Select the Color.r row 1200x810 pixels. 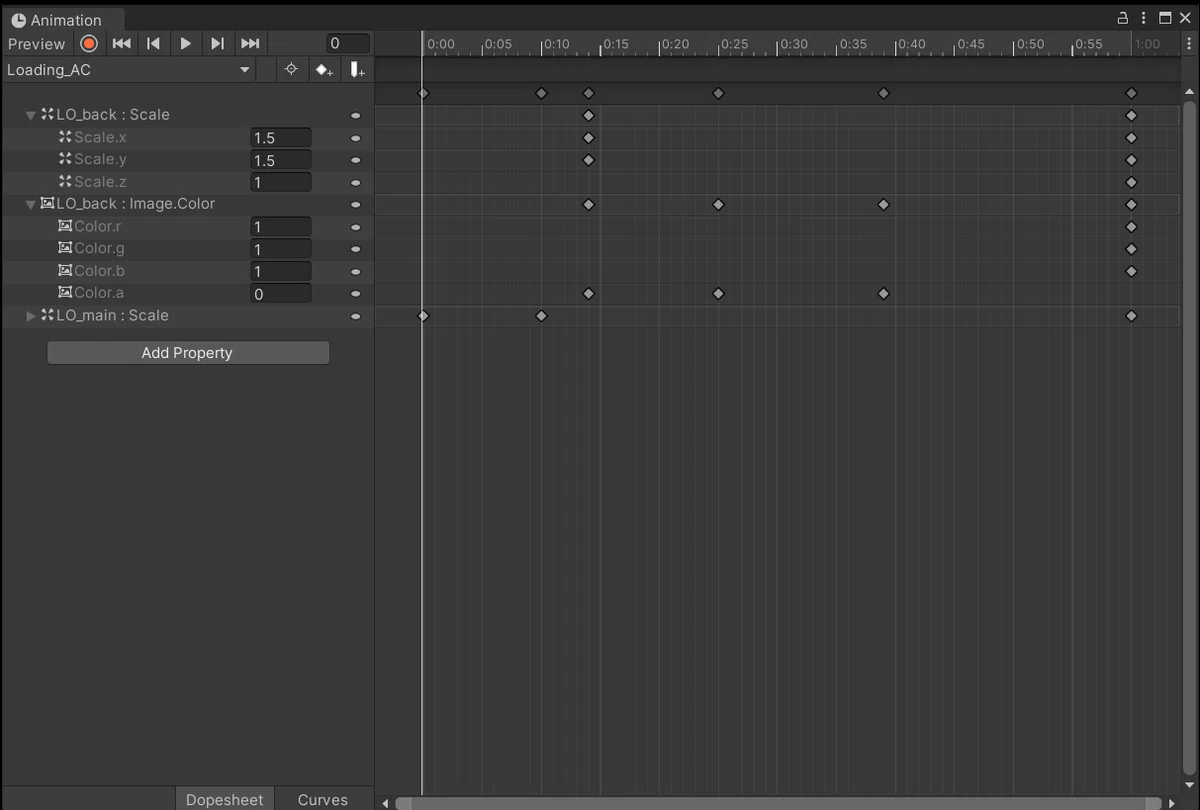pos(187,226)
